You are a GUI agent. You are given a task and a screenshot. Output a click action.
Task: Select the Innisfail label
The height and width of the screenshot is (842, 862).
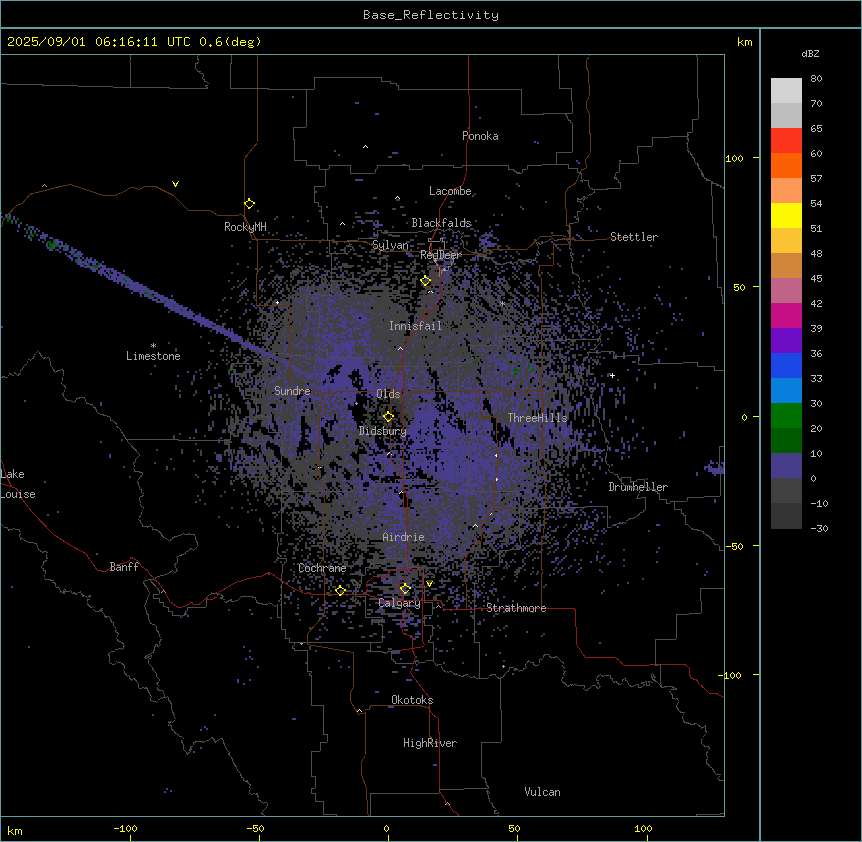[415, 326]
